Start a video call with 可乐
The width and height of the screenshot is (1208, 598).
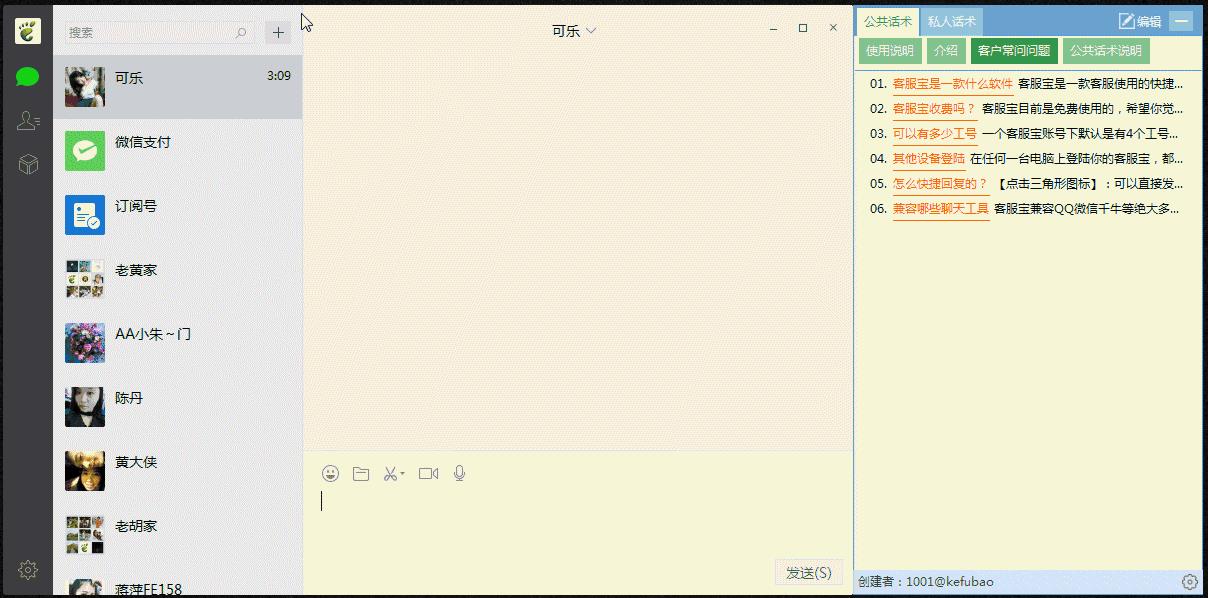point(428,473)
